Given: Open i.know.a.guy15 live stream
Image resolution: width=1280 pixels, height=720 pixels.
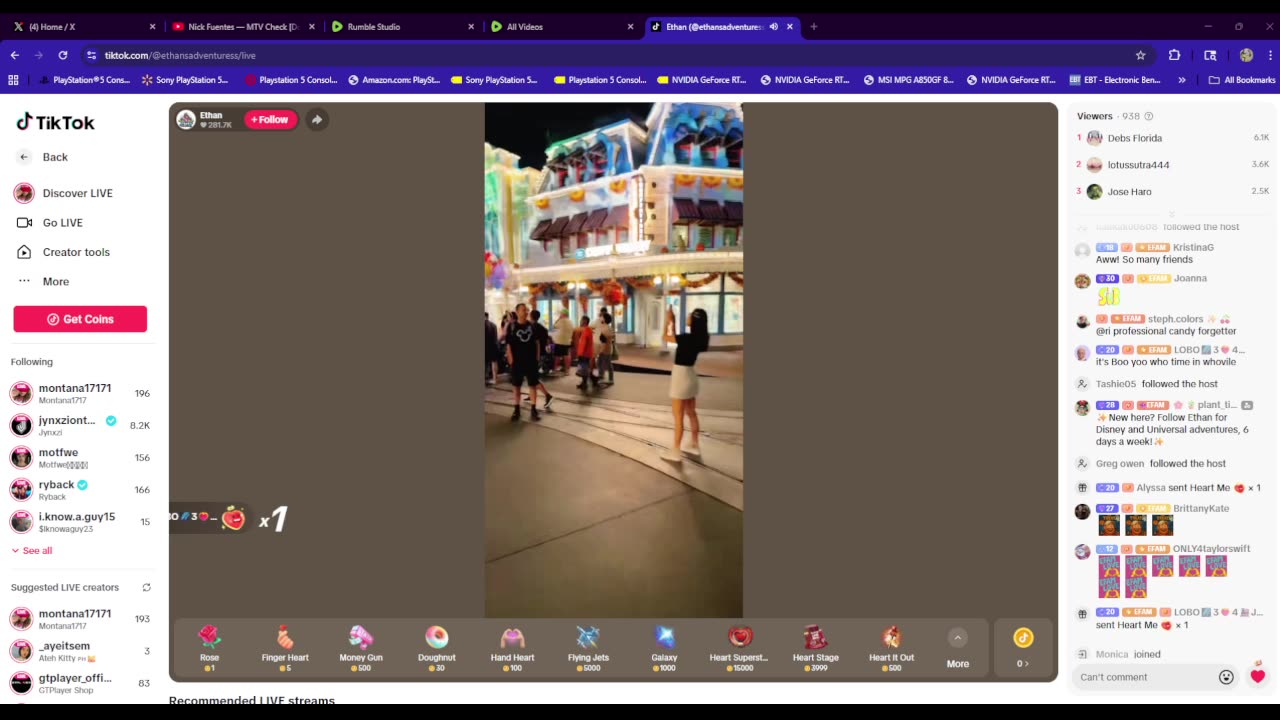Looking at the screenshot, I should click(80, 521).
